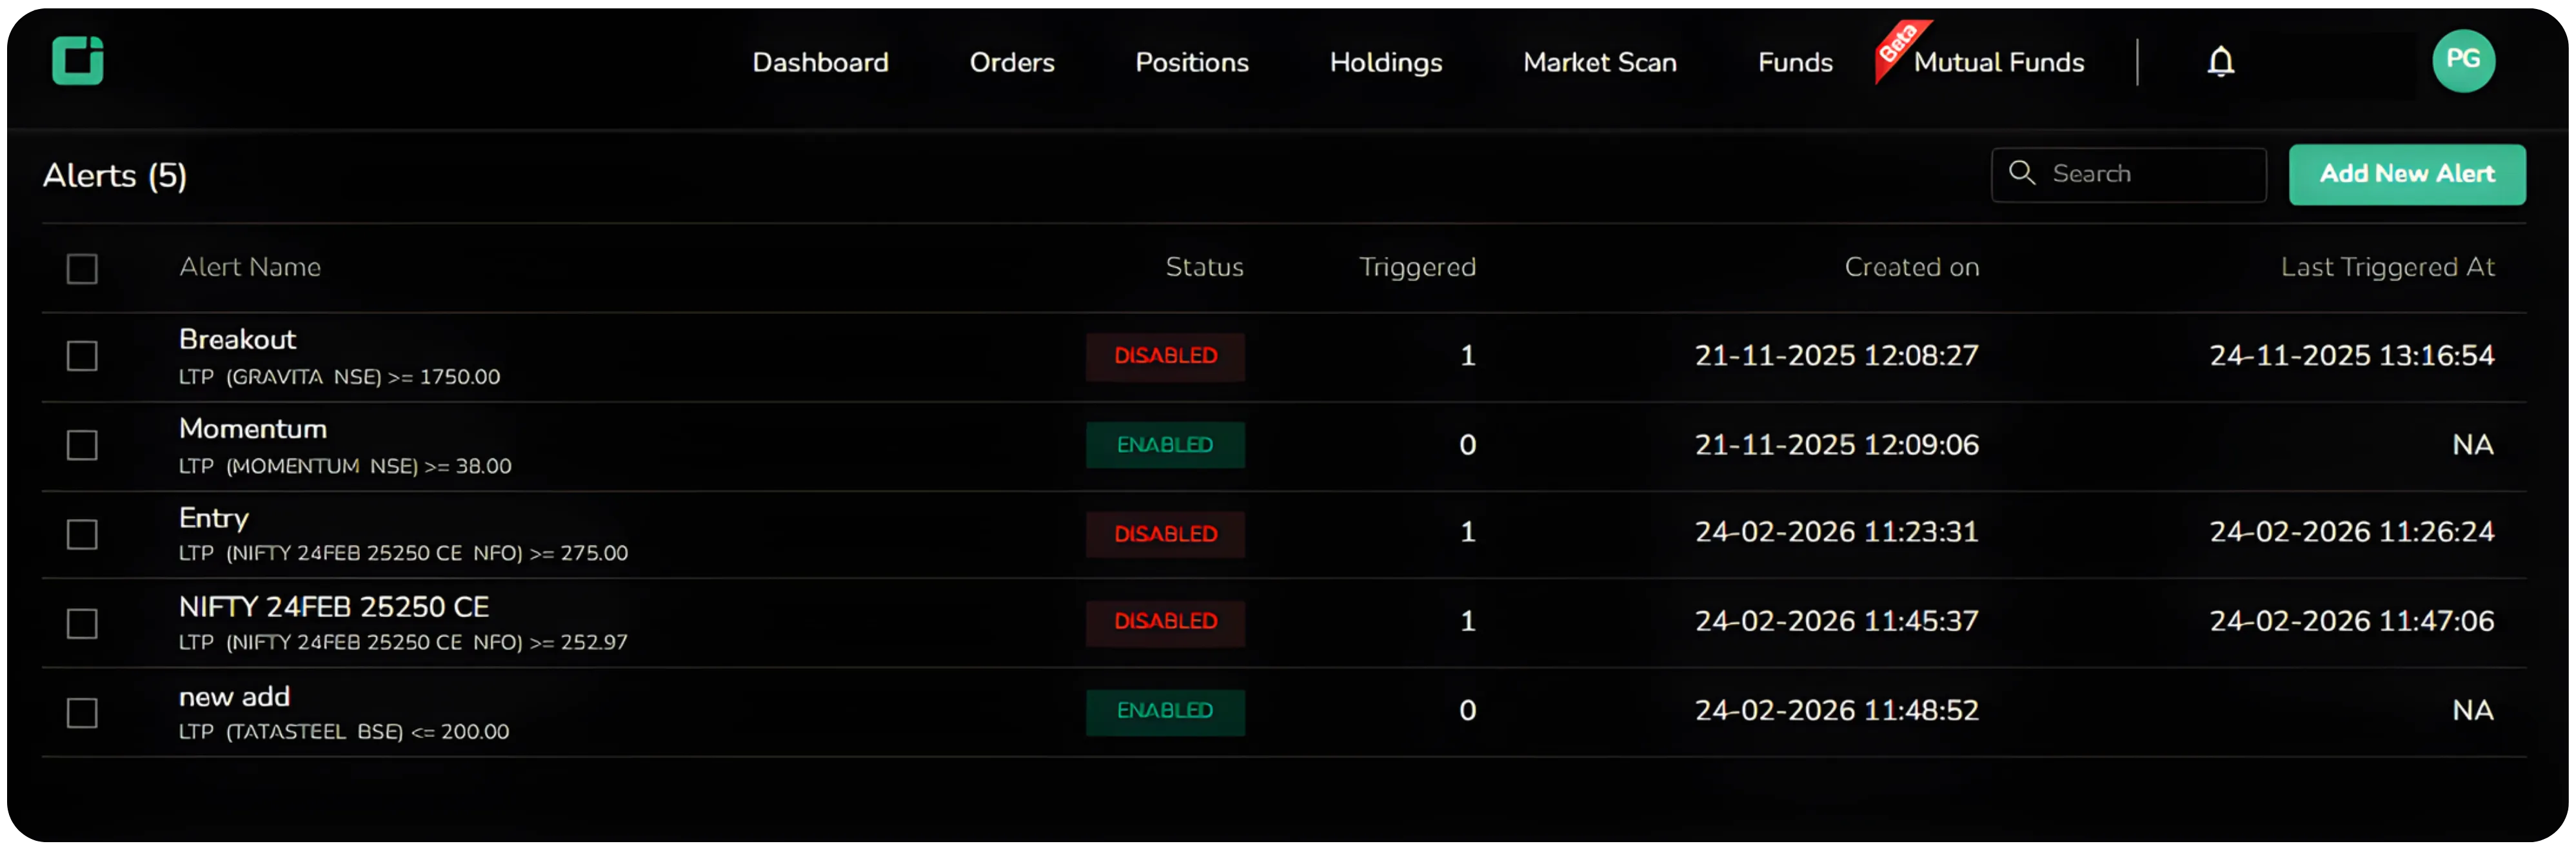Go to Market Scan
Screen dimensions: 2576x846
(x=1599, y=62)
